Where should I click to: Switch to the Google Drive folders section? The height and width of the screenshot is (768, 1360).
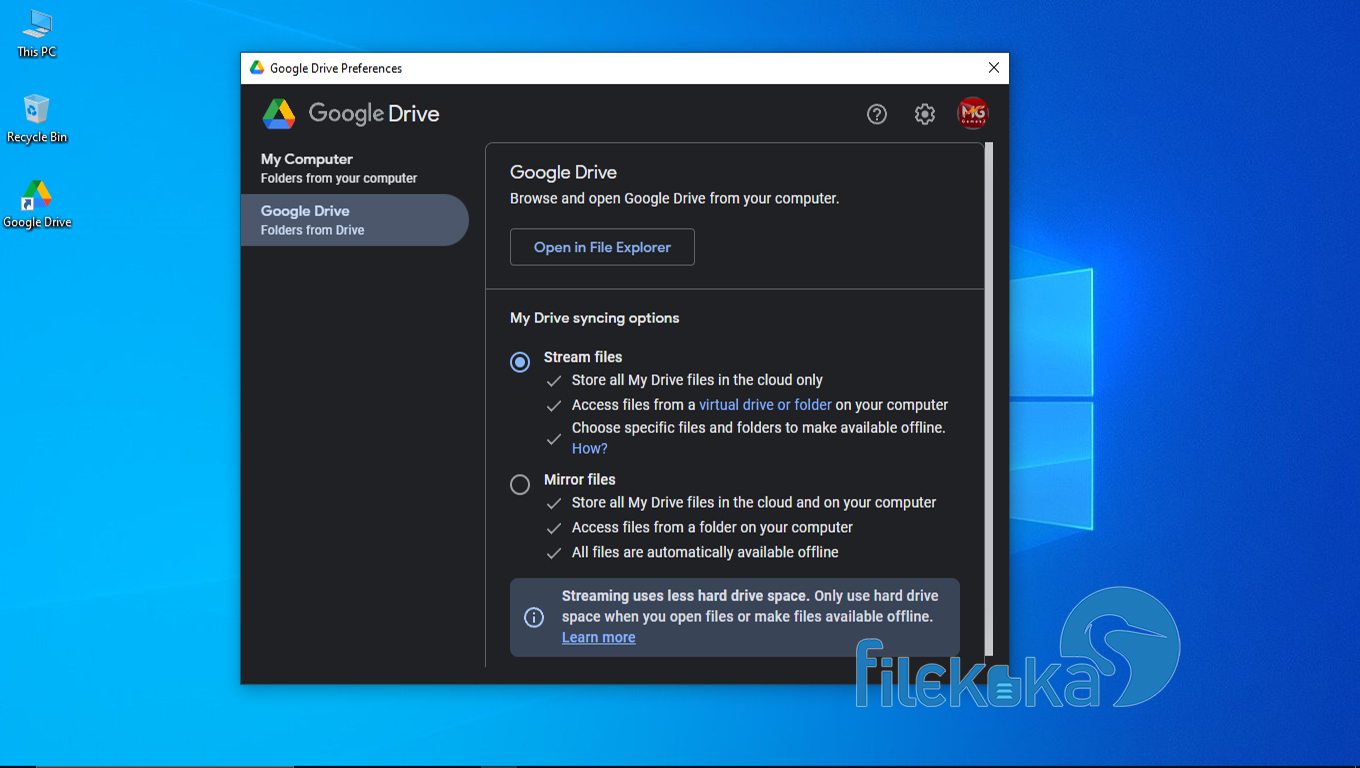pos(355,220)
